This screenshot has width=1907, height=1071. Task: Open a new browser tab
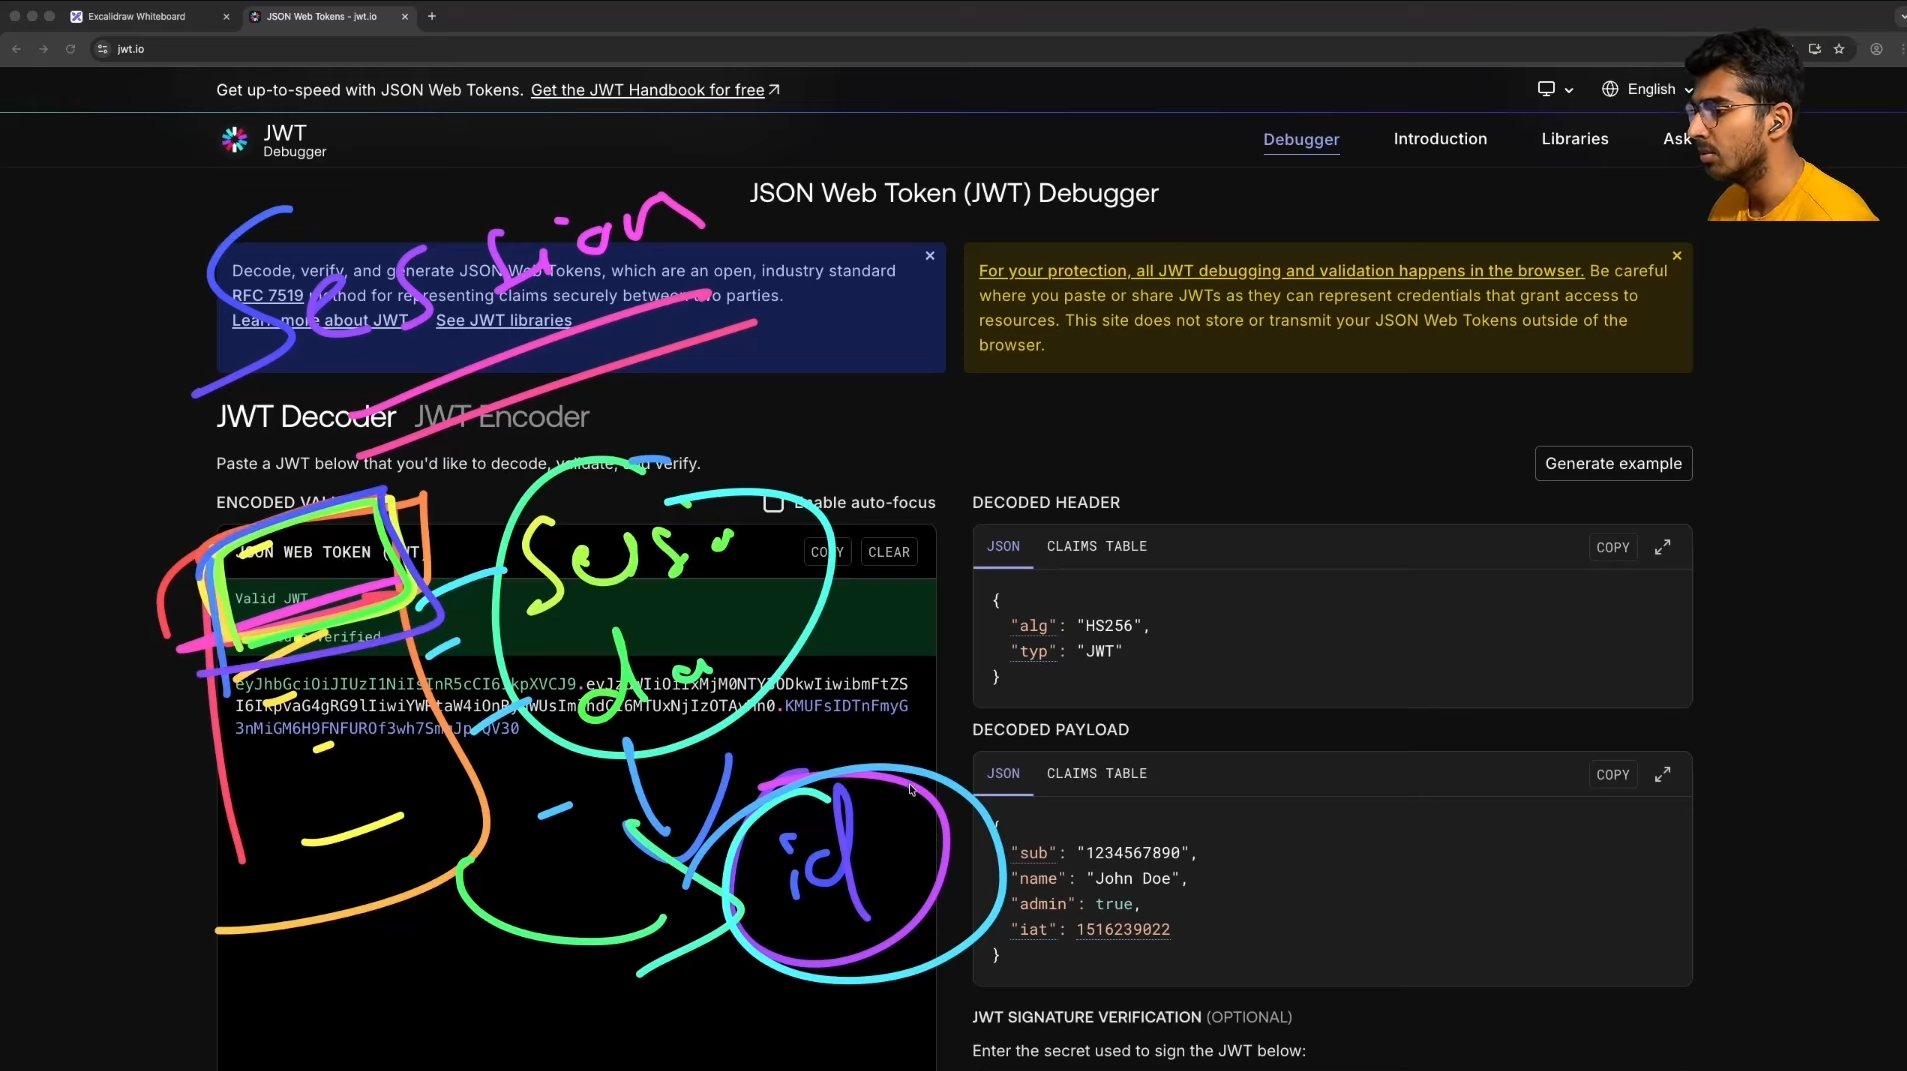click(432, 16)
